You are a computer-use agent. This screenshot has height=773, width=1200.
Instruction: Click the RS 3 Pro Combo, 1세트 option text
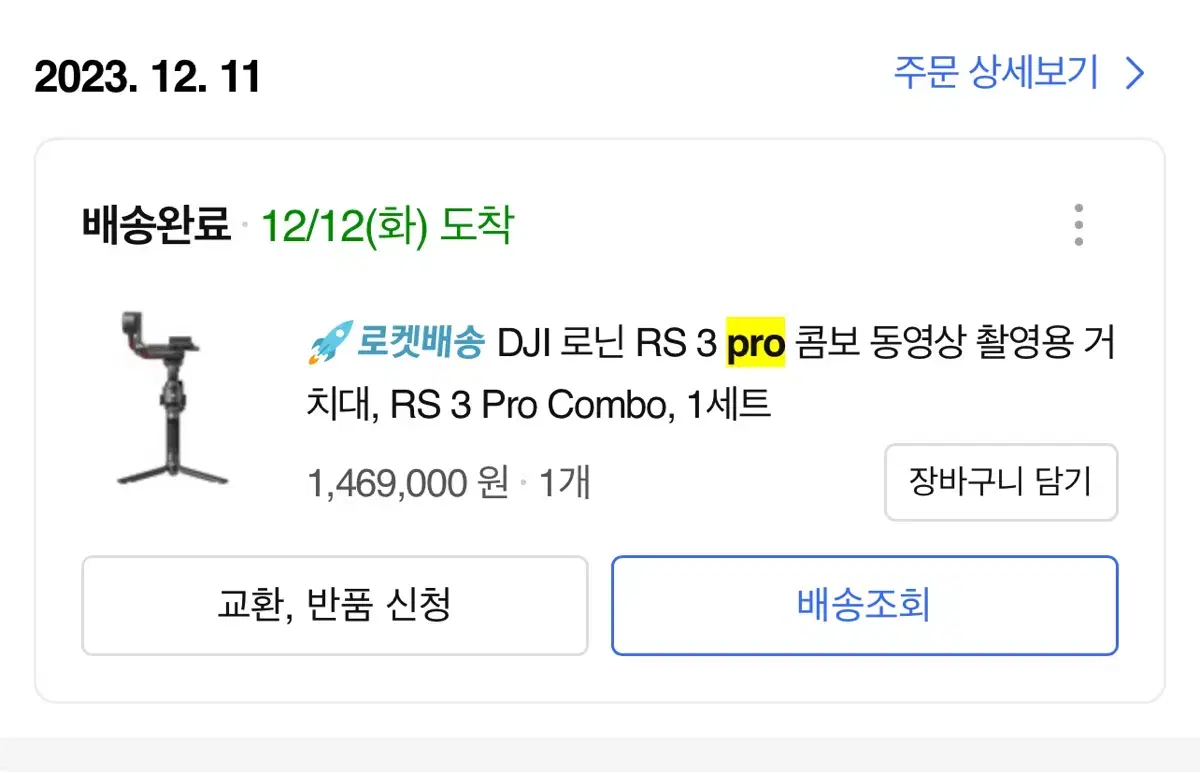pyautogui.click(x=580, y=405)
